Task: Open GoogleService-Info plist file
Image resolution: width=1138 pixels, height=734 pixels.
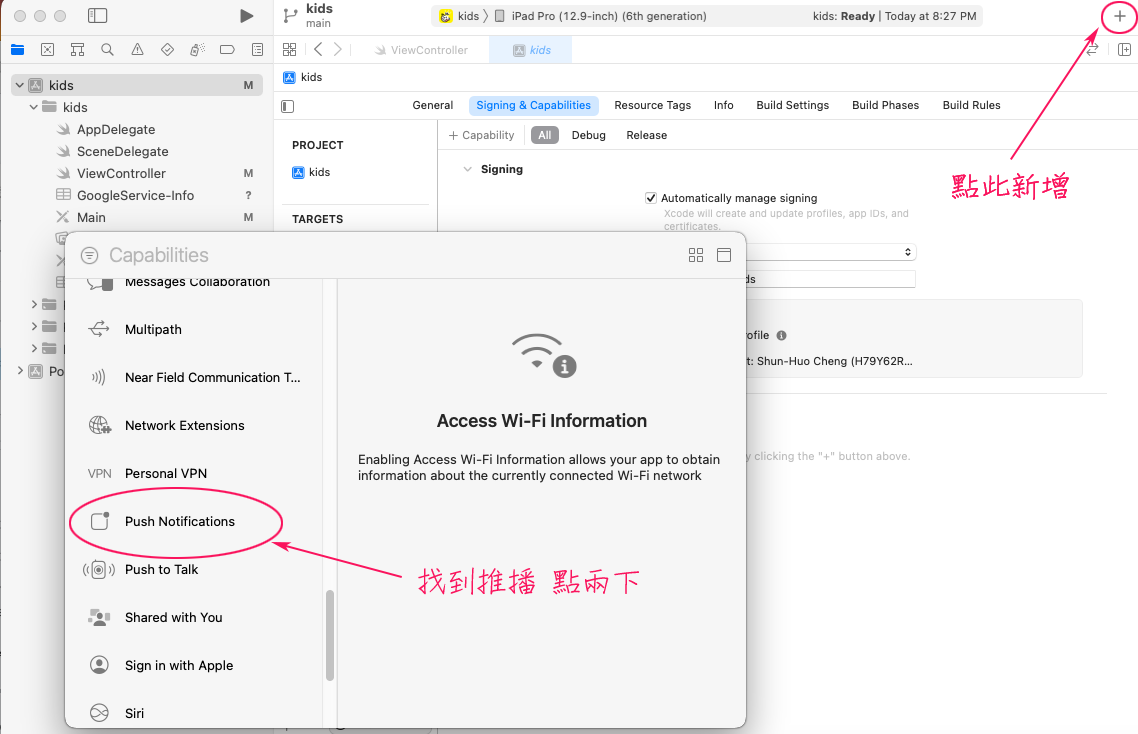Action: pos(138,195)
